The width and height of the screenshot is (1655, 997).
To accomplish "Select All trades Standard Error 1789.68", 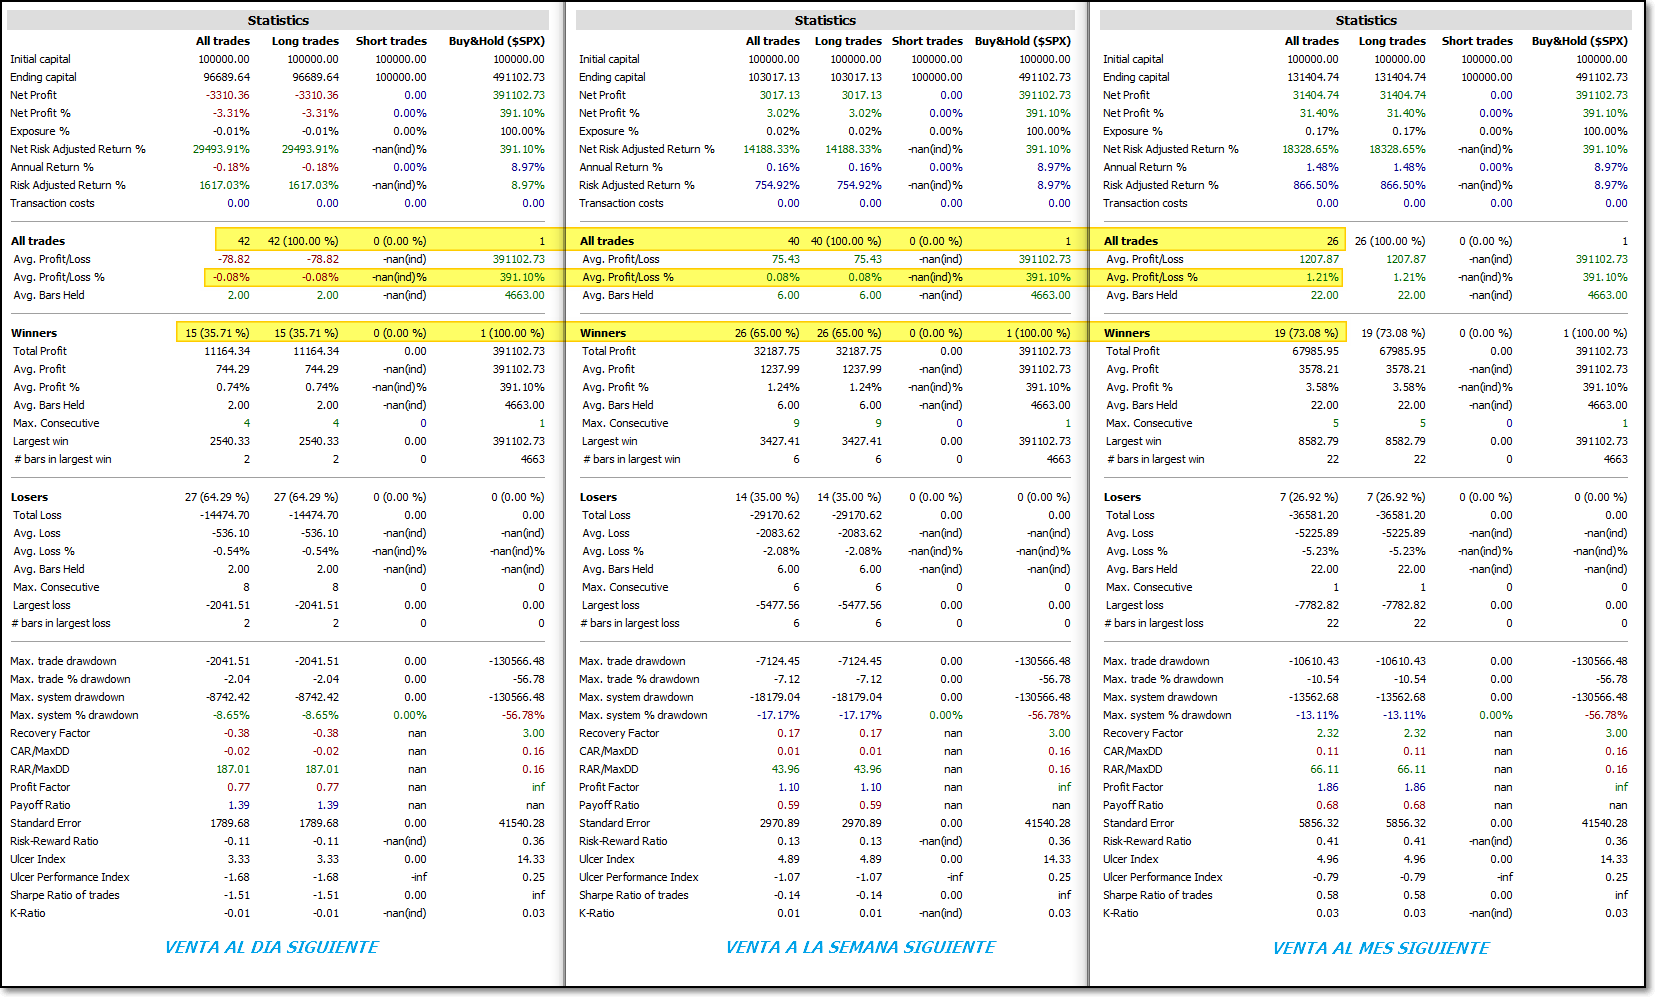I will coord(230,823).
